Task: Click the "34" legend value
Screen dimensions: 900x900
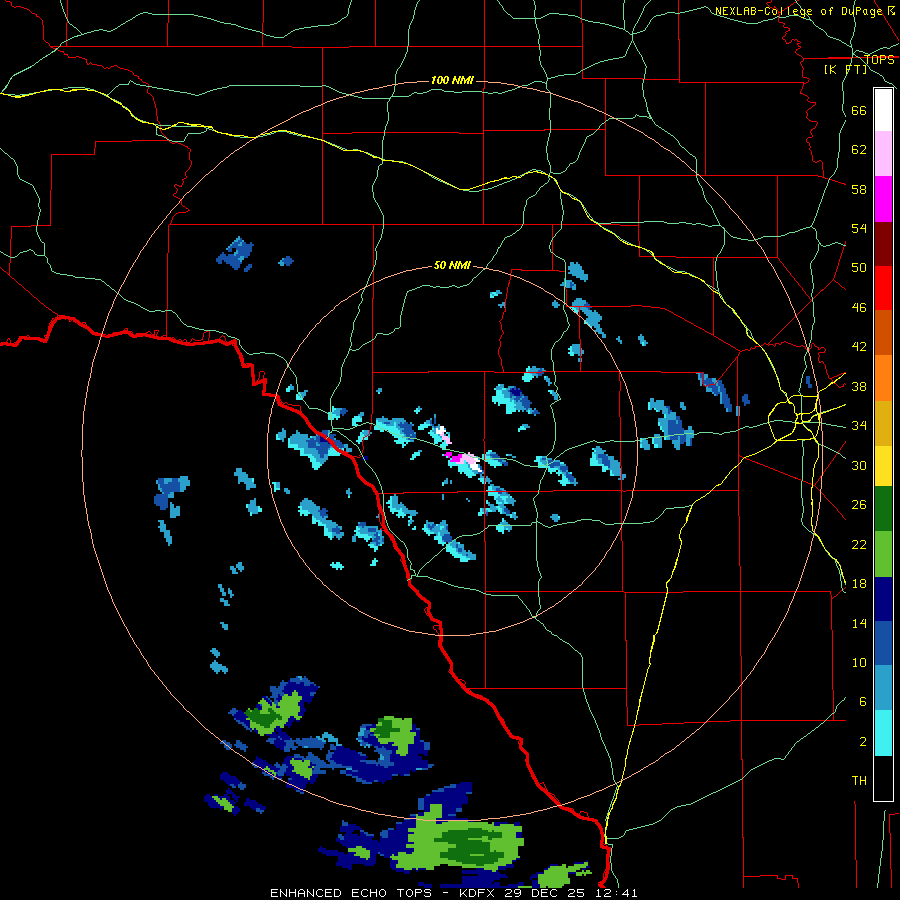Action: pos(859,425)
